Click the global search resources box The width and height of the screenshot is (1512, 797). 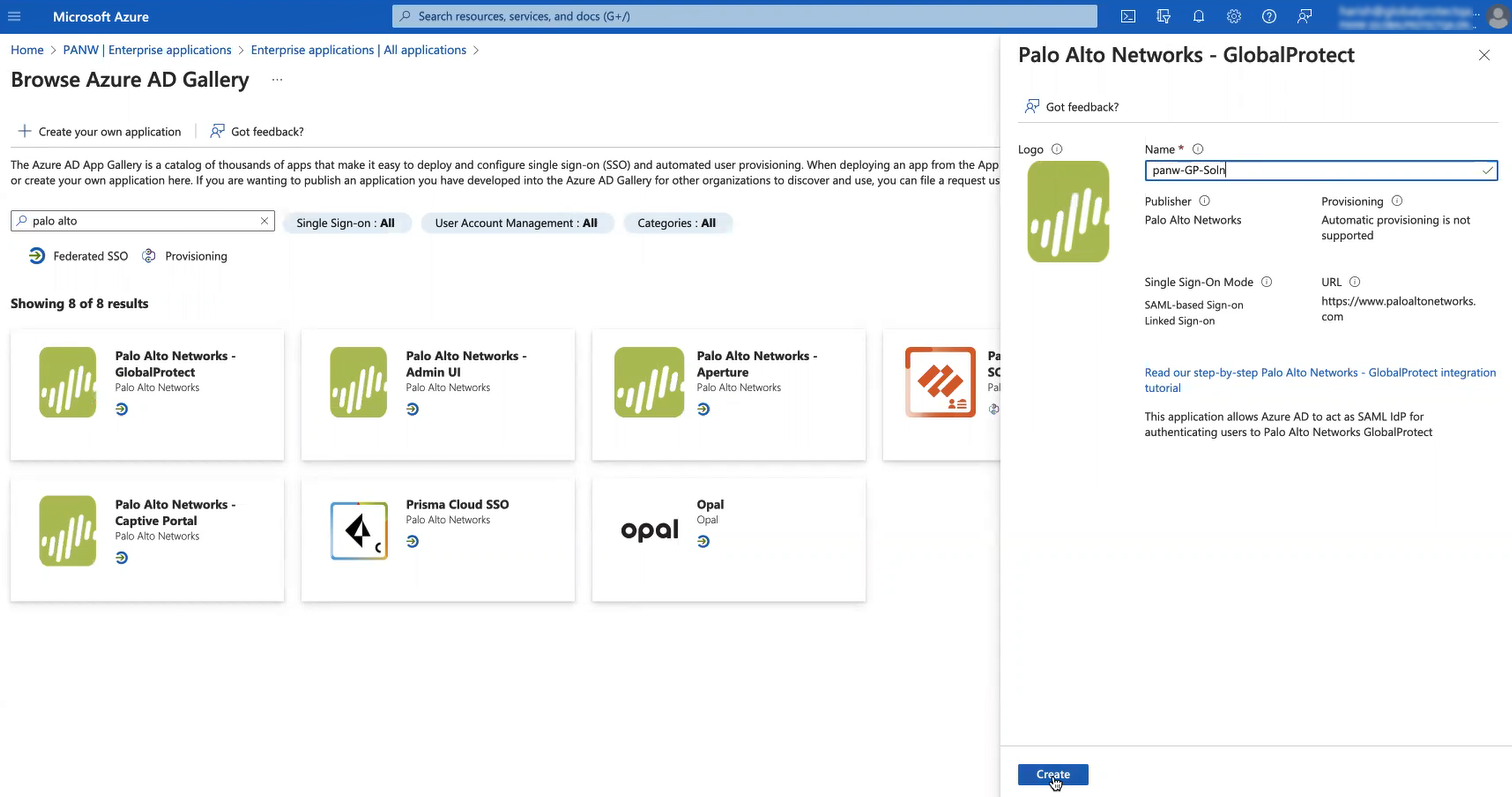coord(745,16)
